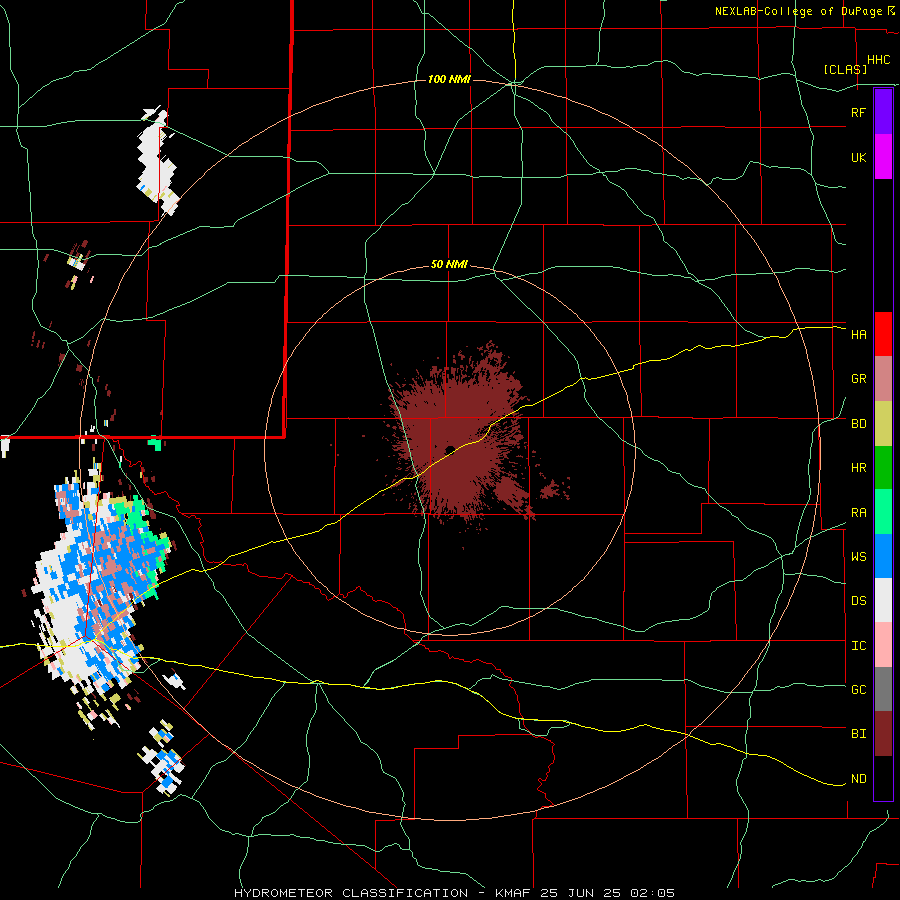Click the 50 NMI range ring label
900x900 pixels.
tap(449, 264)
